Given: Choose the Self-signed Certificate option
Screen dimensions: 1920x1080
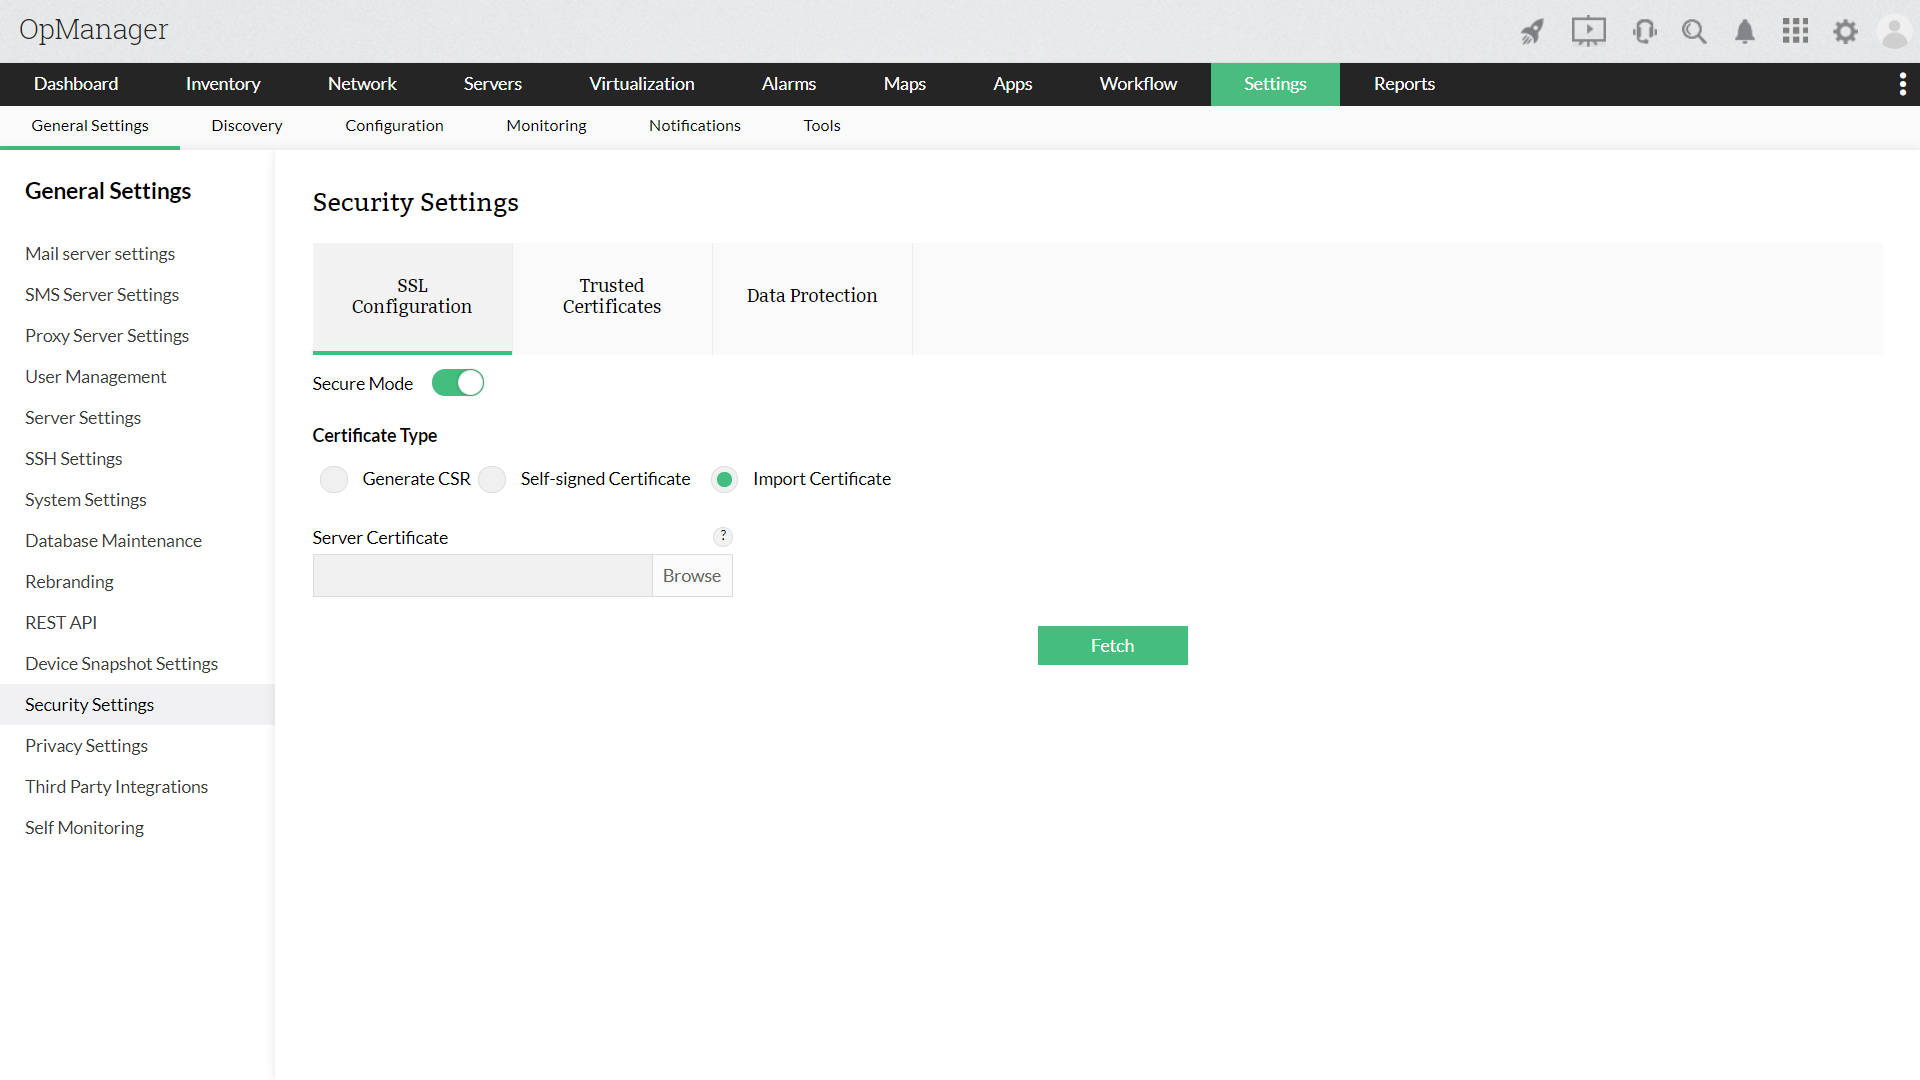Looking at the screenshot, I should [x=491, y=479].
